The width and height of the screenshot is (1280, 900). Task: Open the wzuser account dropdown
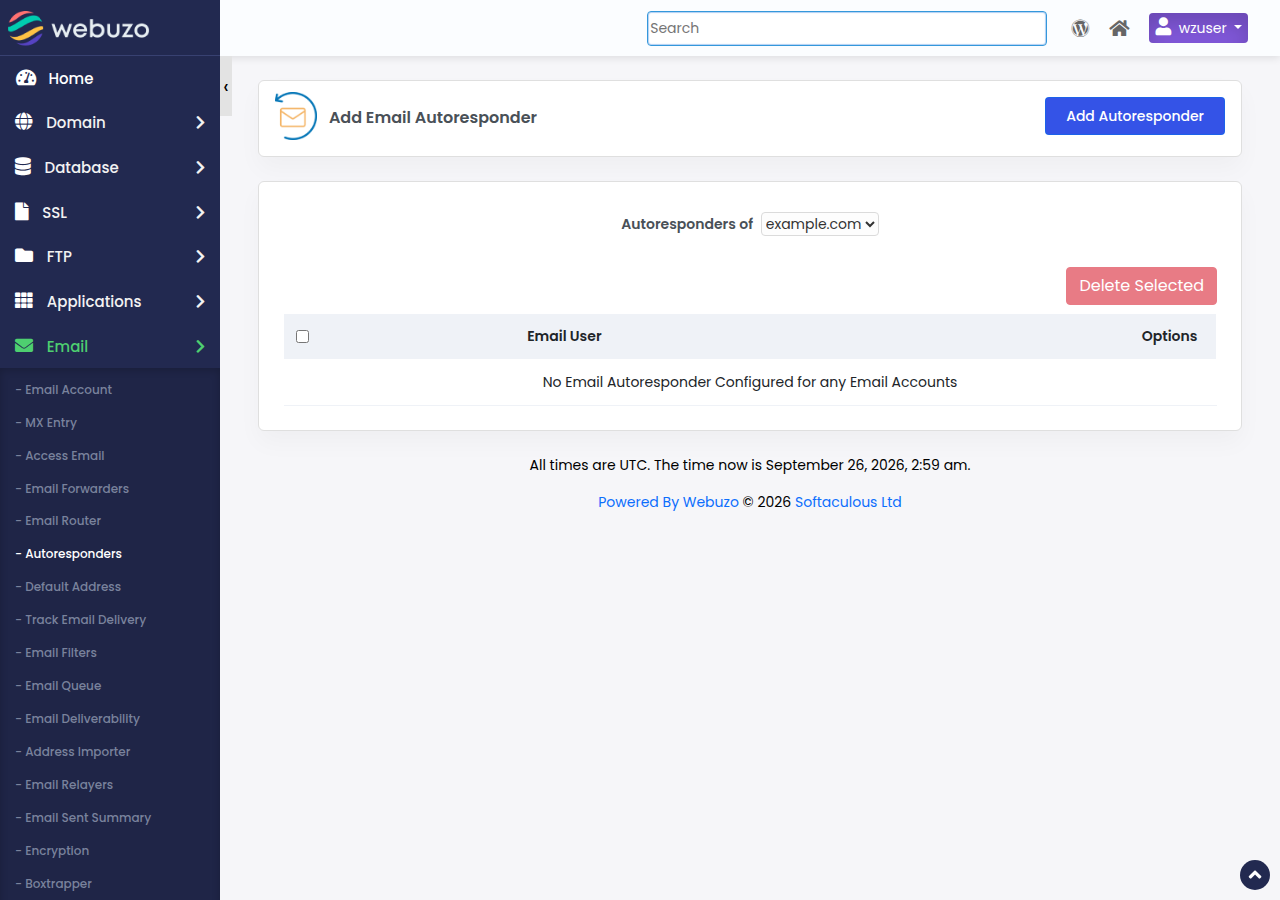(1198, 28)
